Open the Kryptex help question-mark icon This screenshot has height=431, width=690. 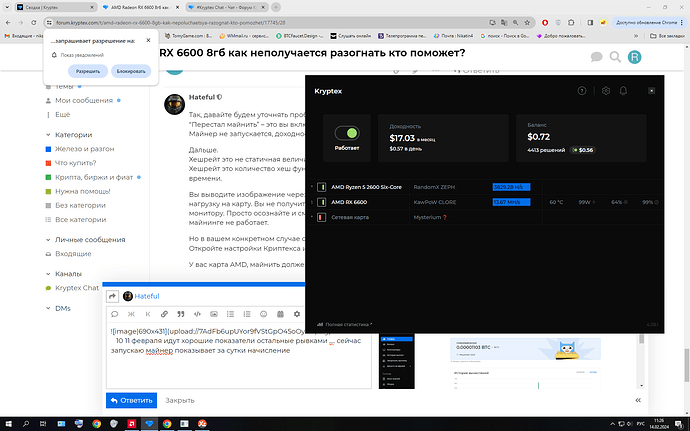(582, 91)
